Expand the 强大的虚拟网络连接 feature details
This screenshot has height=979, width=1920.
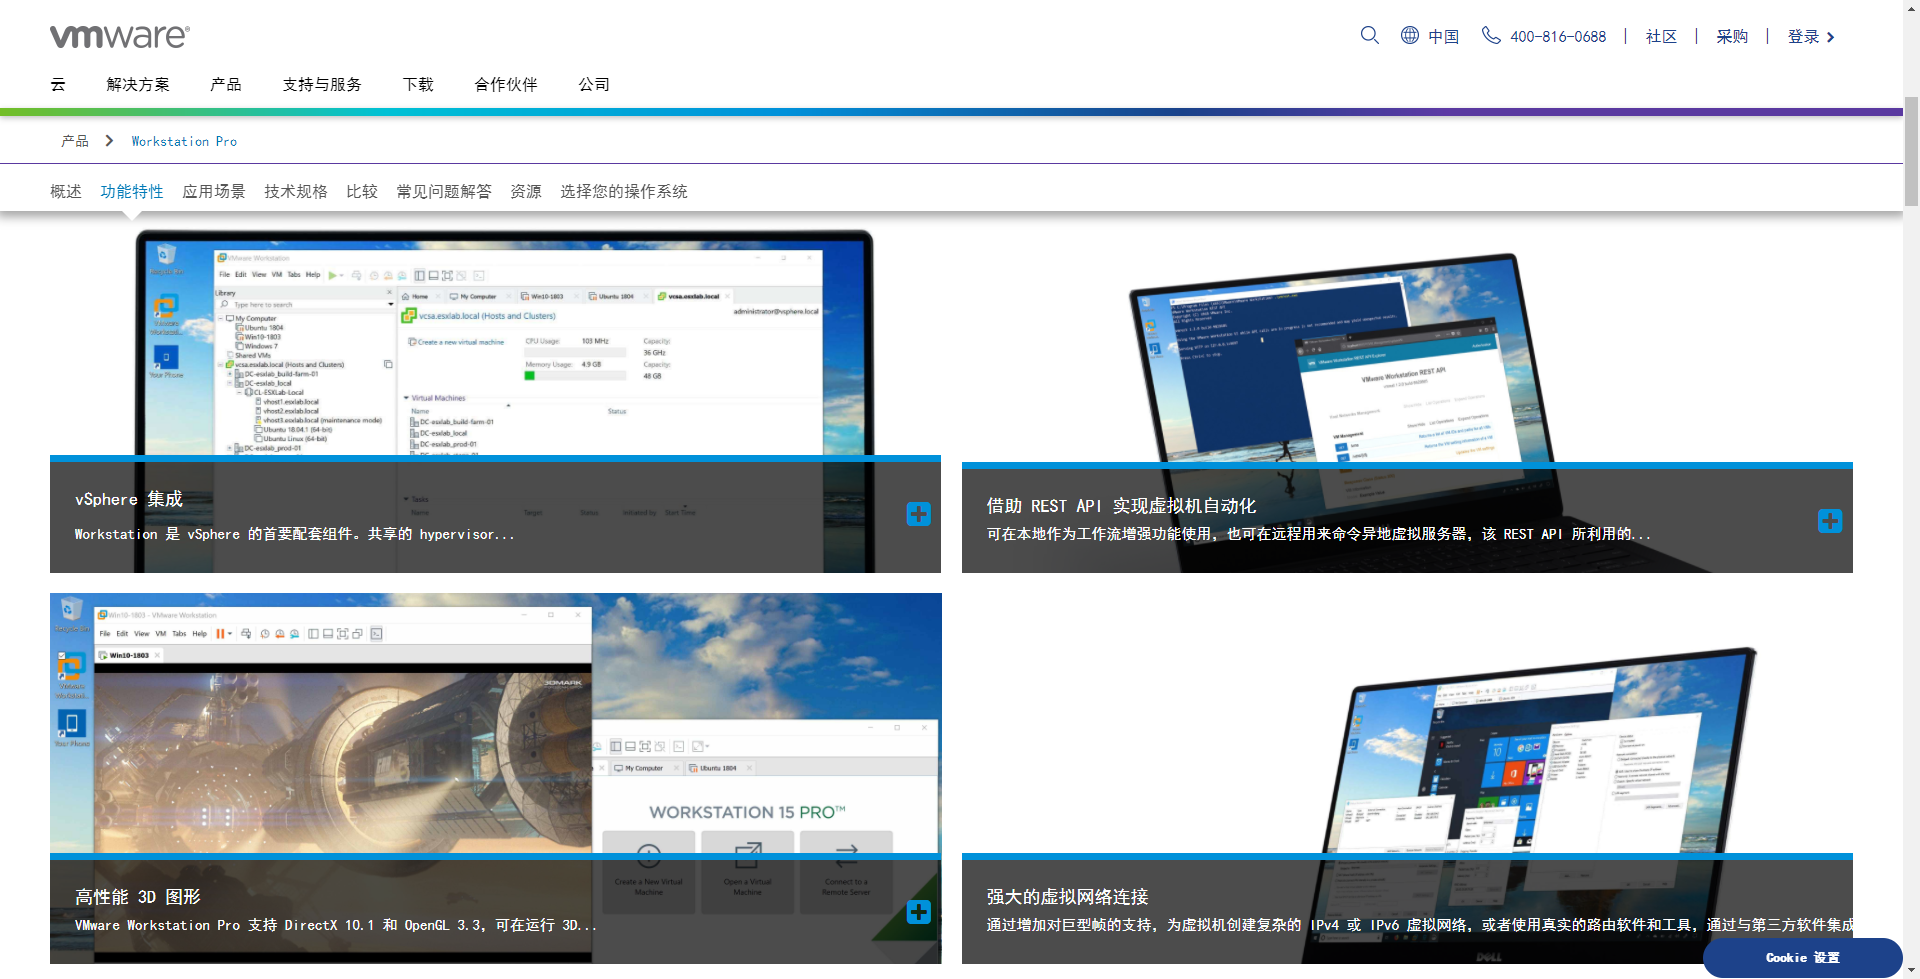point(1830,912)
